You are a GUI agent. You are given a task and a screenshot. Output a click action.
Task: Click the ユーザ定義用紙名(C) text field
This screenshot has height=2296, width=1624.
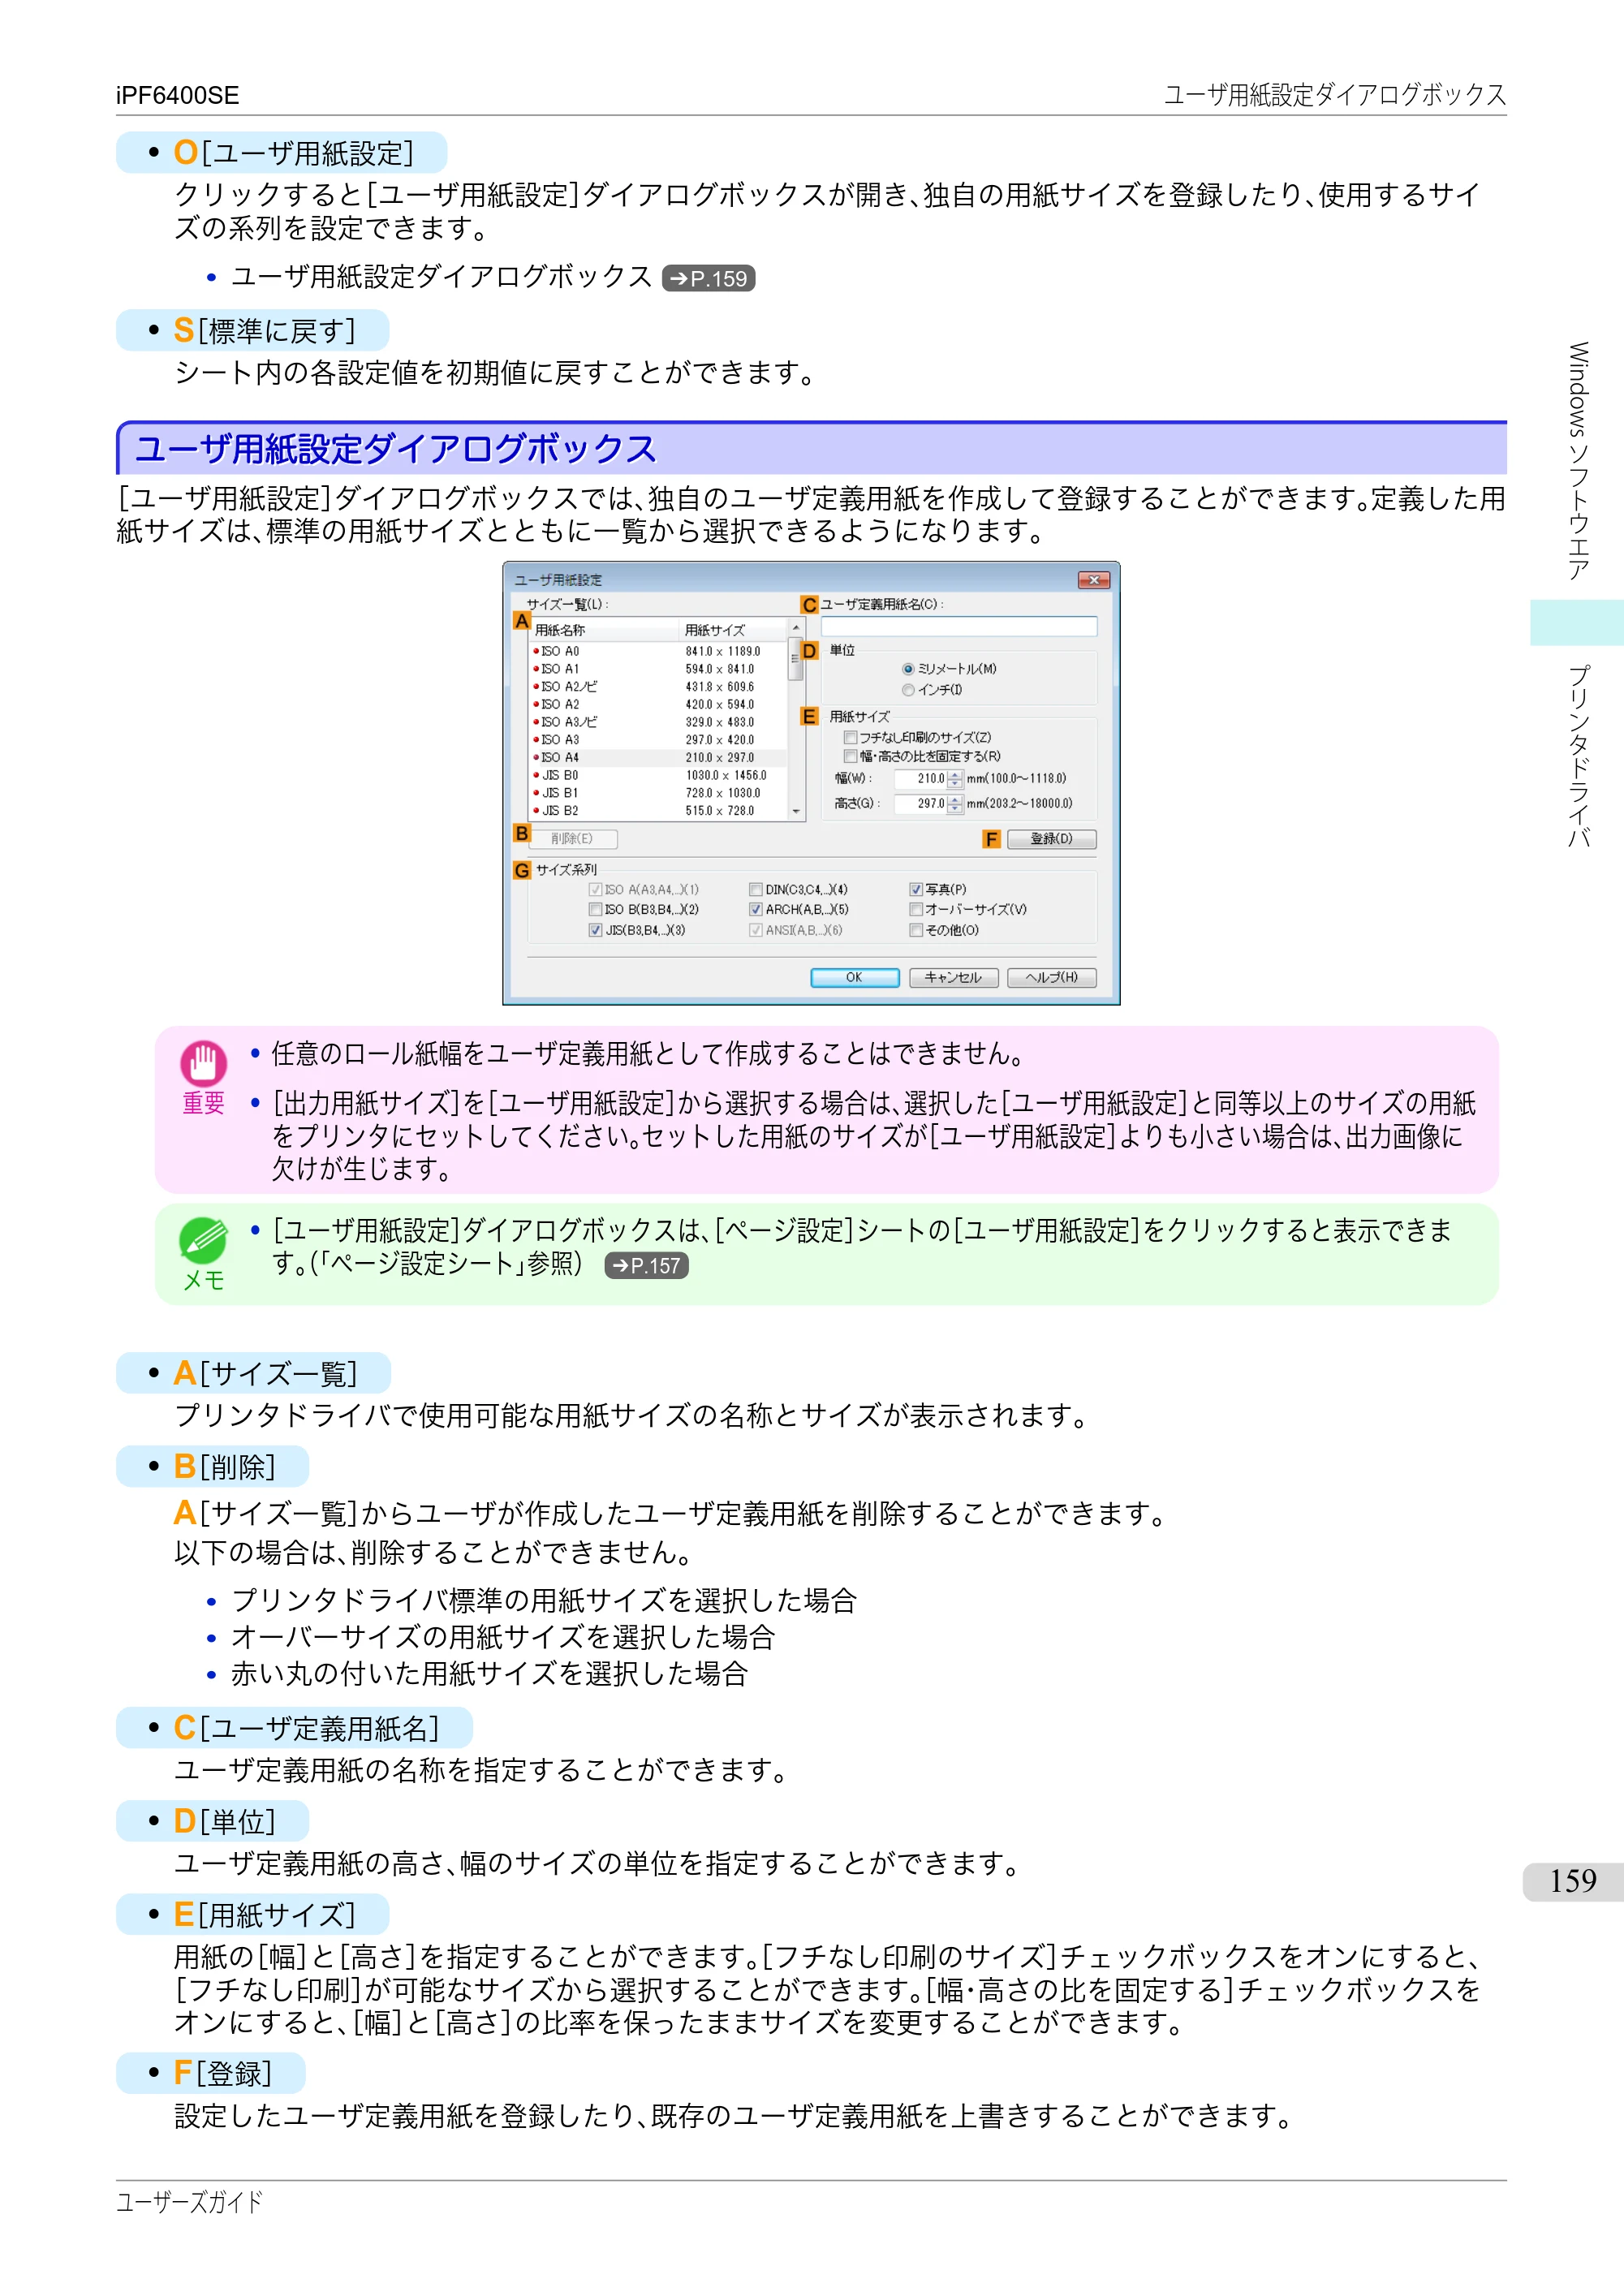coord(959,626)
